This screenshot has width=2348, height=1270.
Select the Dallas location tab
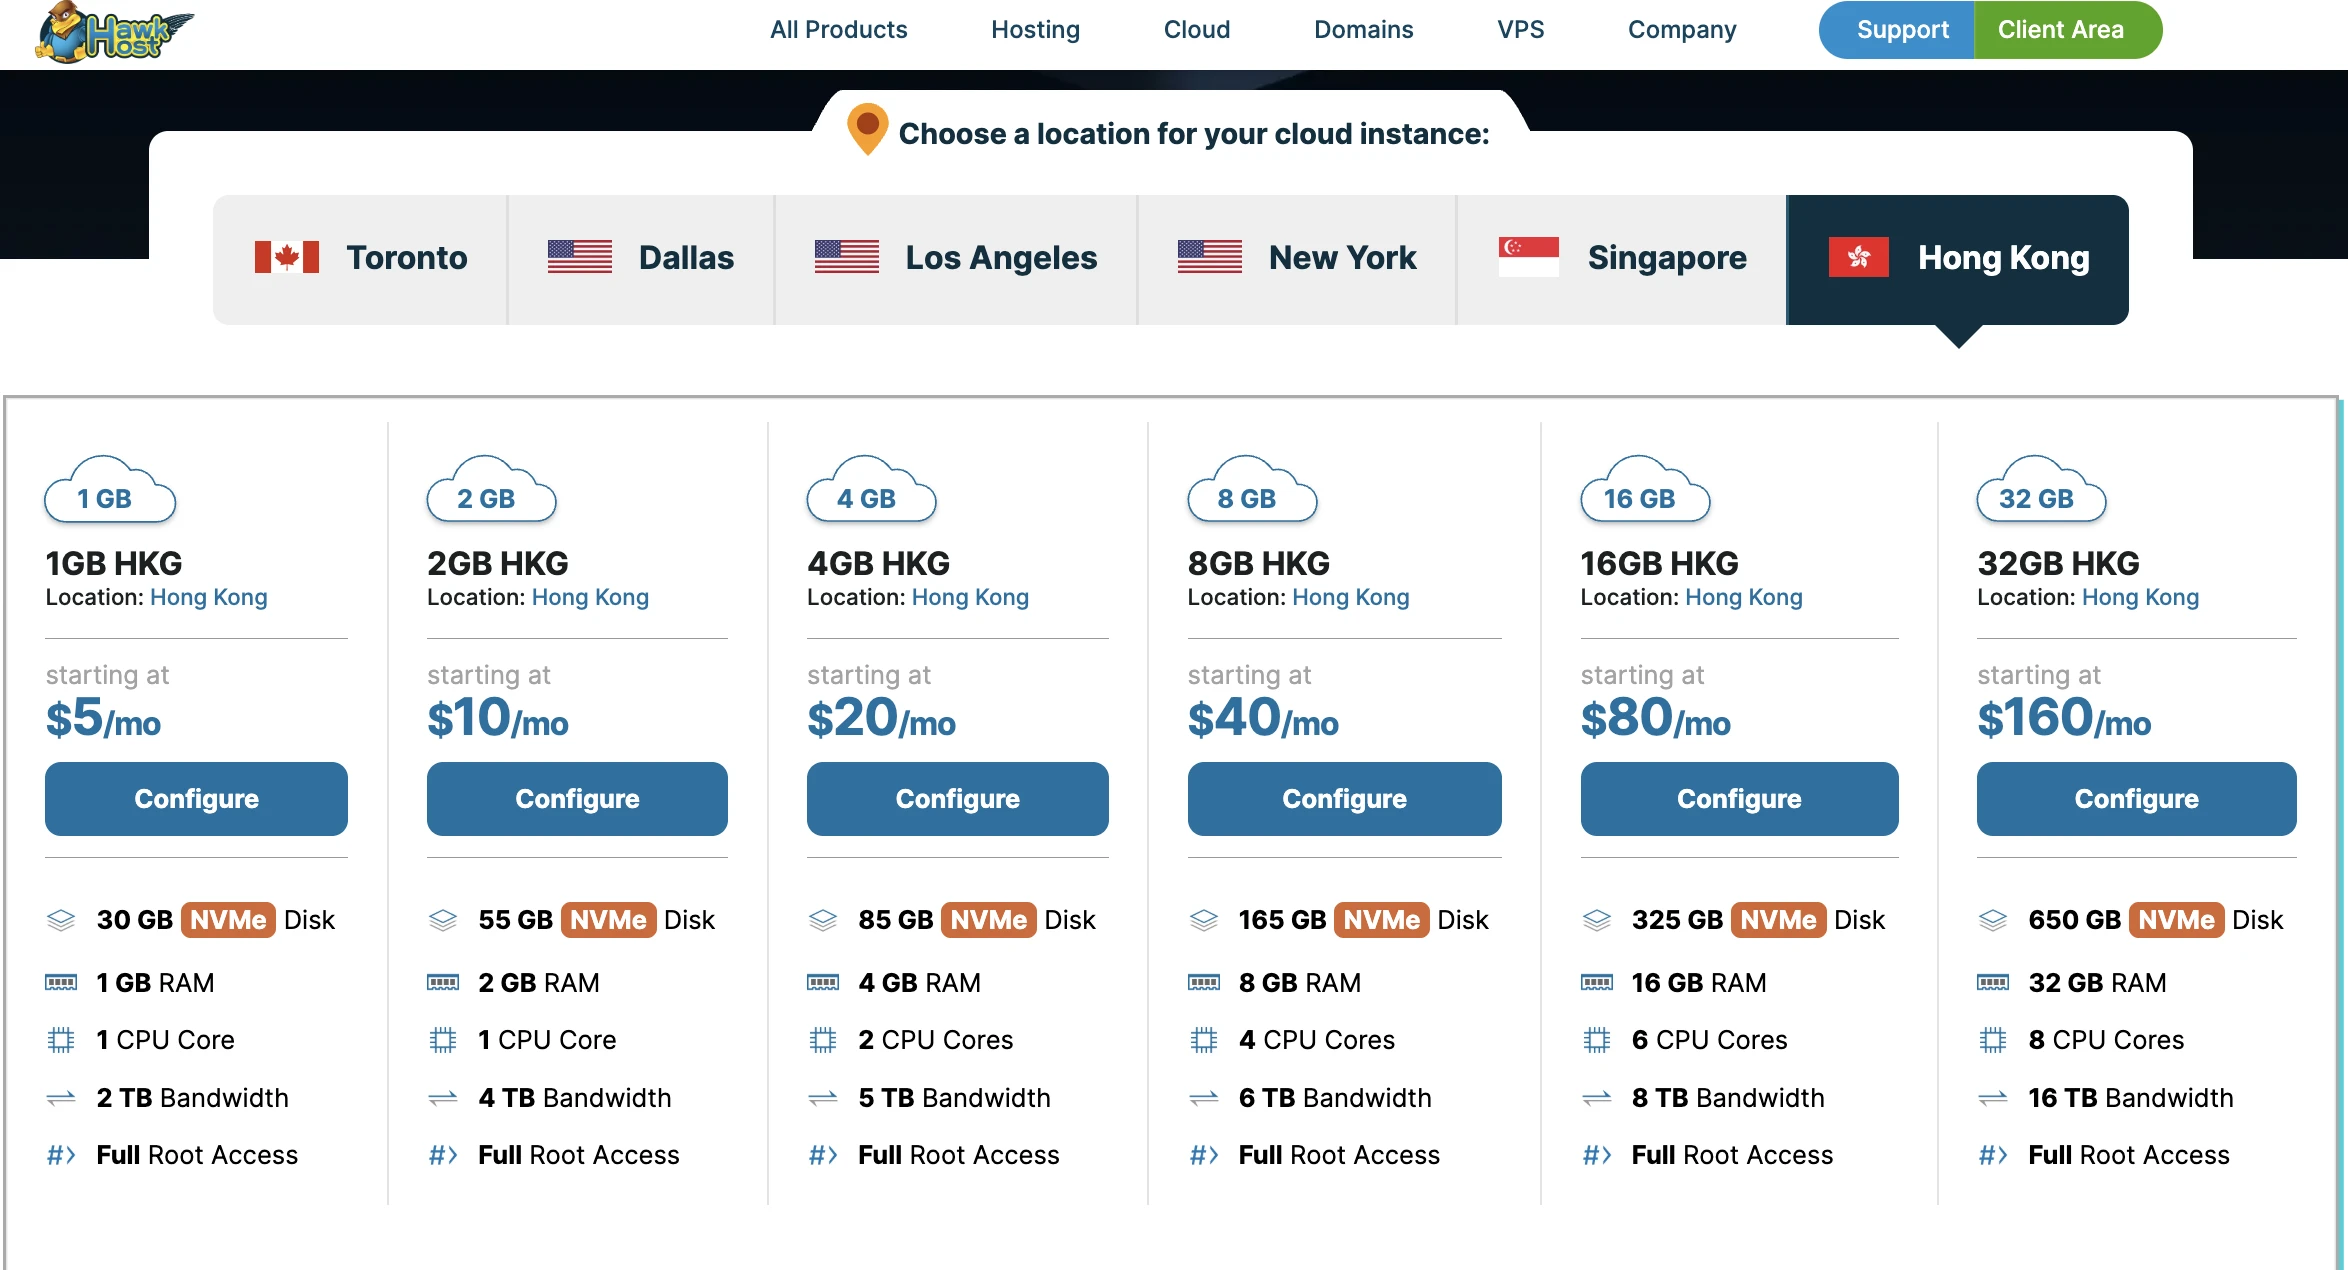641,259
